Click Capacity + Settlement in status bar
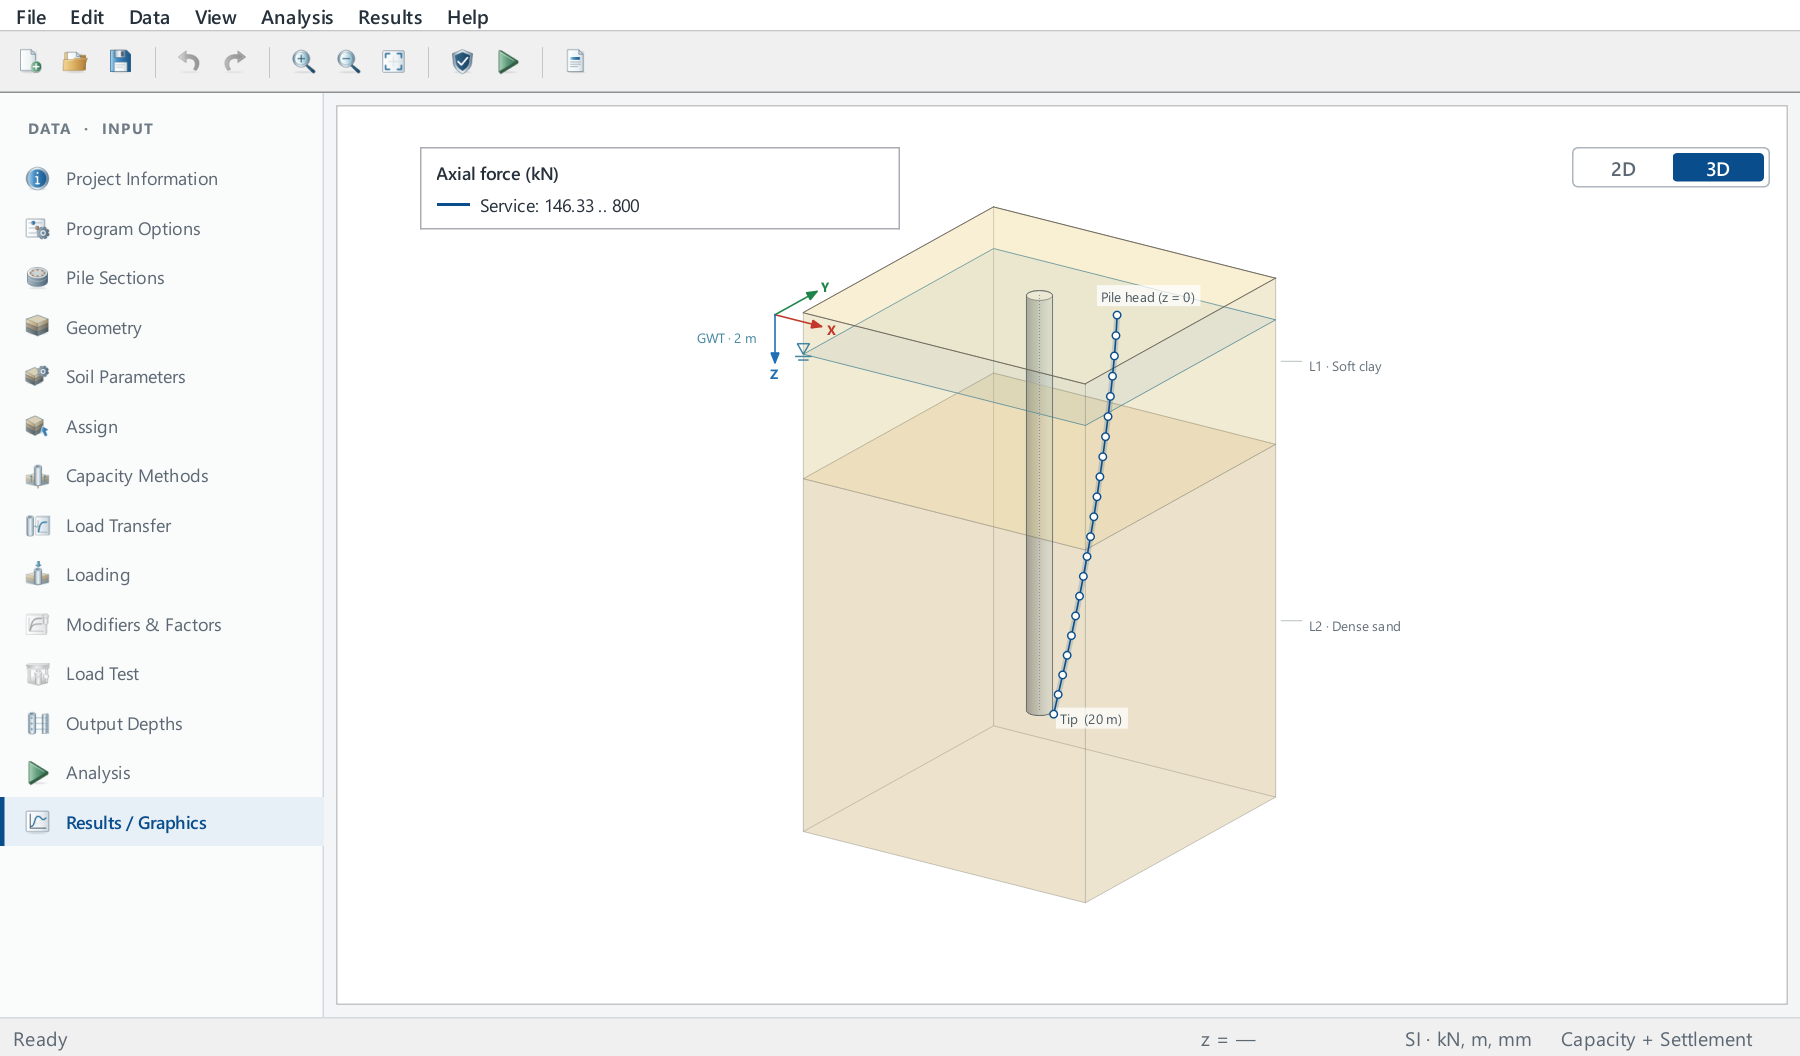1800x1056 pixels. (1656, 1039)
